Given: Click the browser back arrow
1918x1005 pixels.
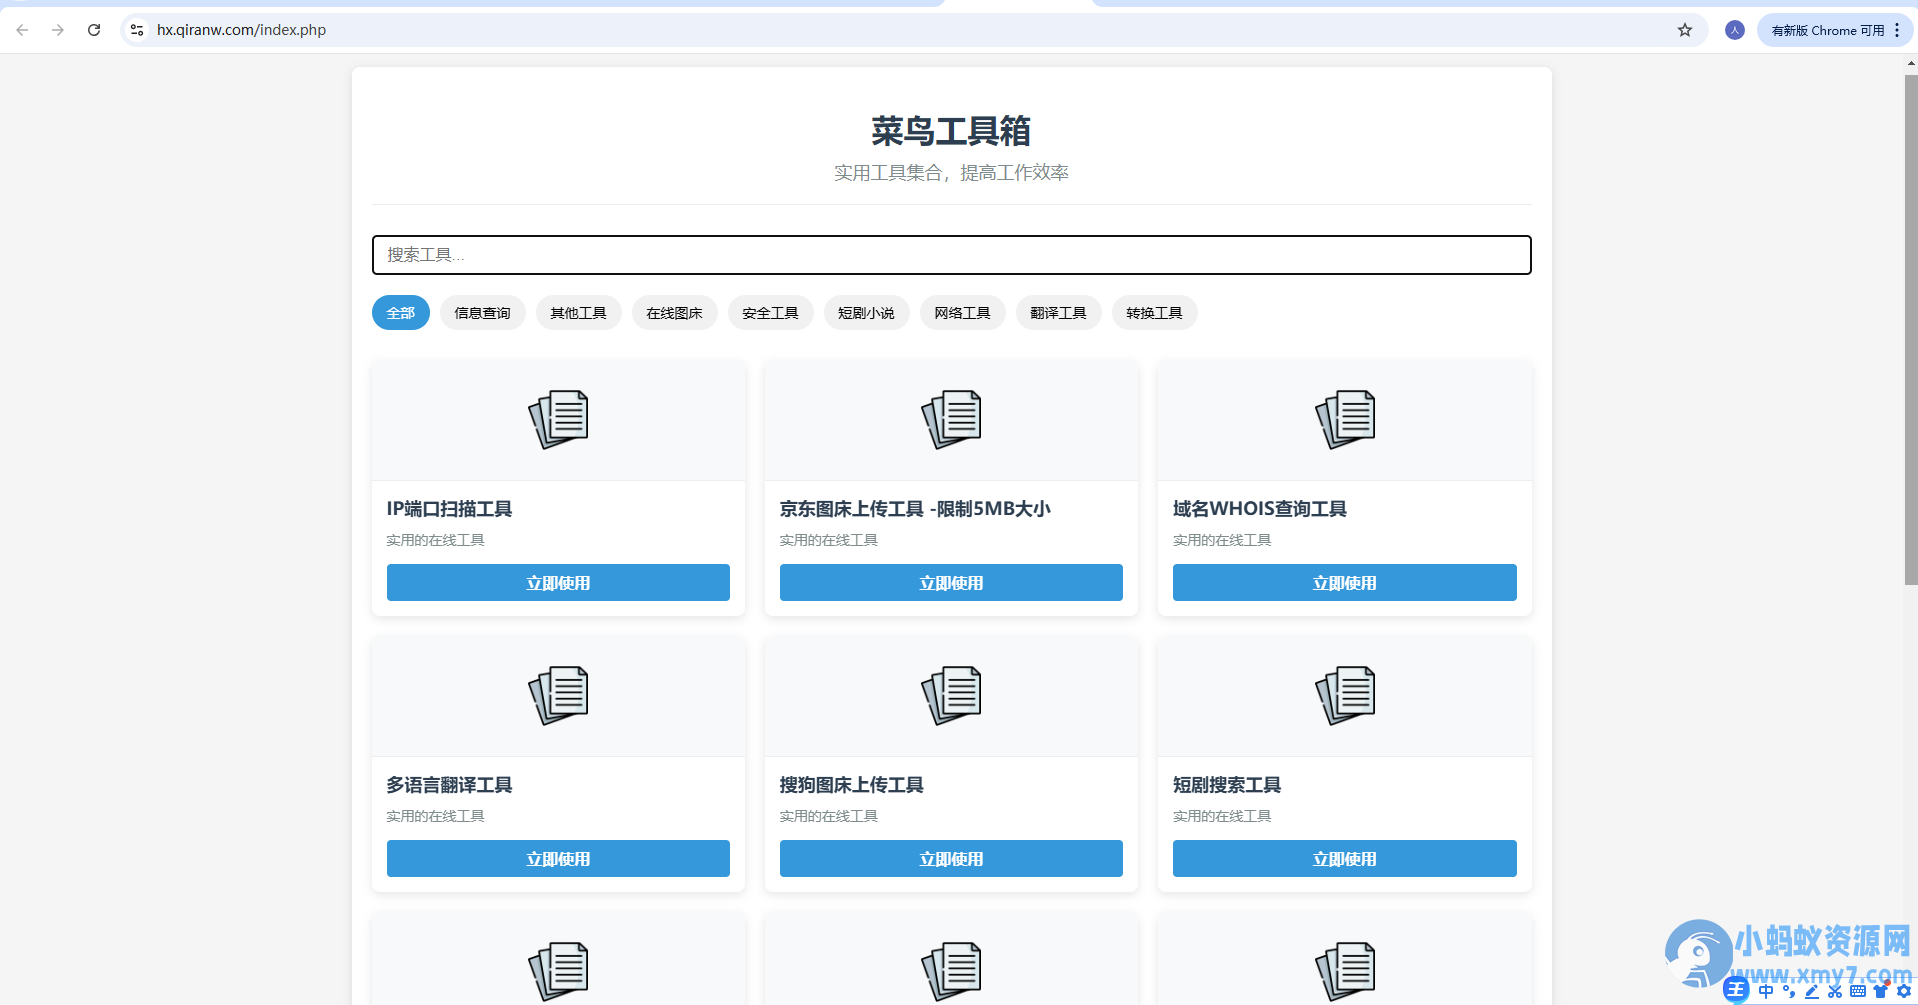Looking at the screenshot, I should 22,30.
